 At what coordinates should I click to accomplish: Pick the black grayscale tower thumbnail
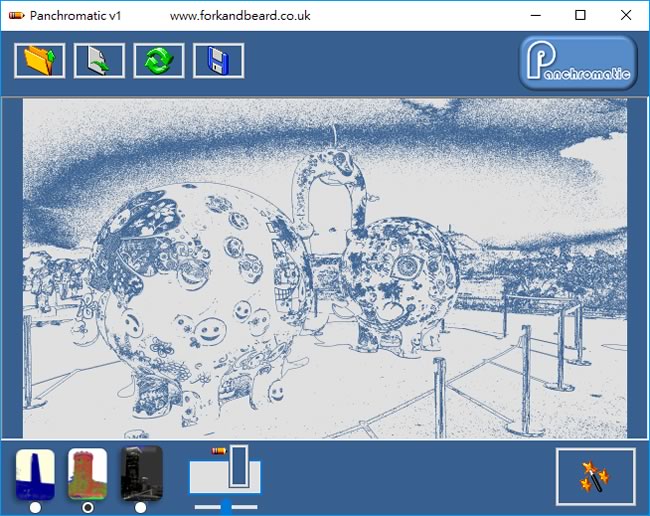[141, 474]
